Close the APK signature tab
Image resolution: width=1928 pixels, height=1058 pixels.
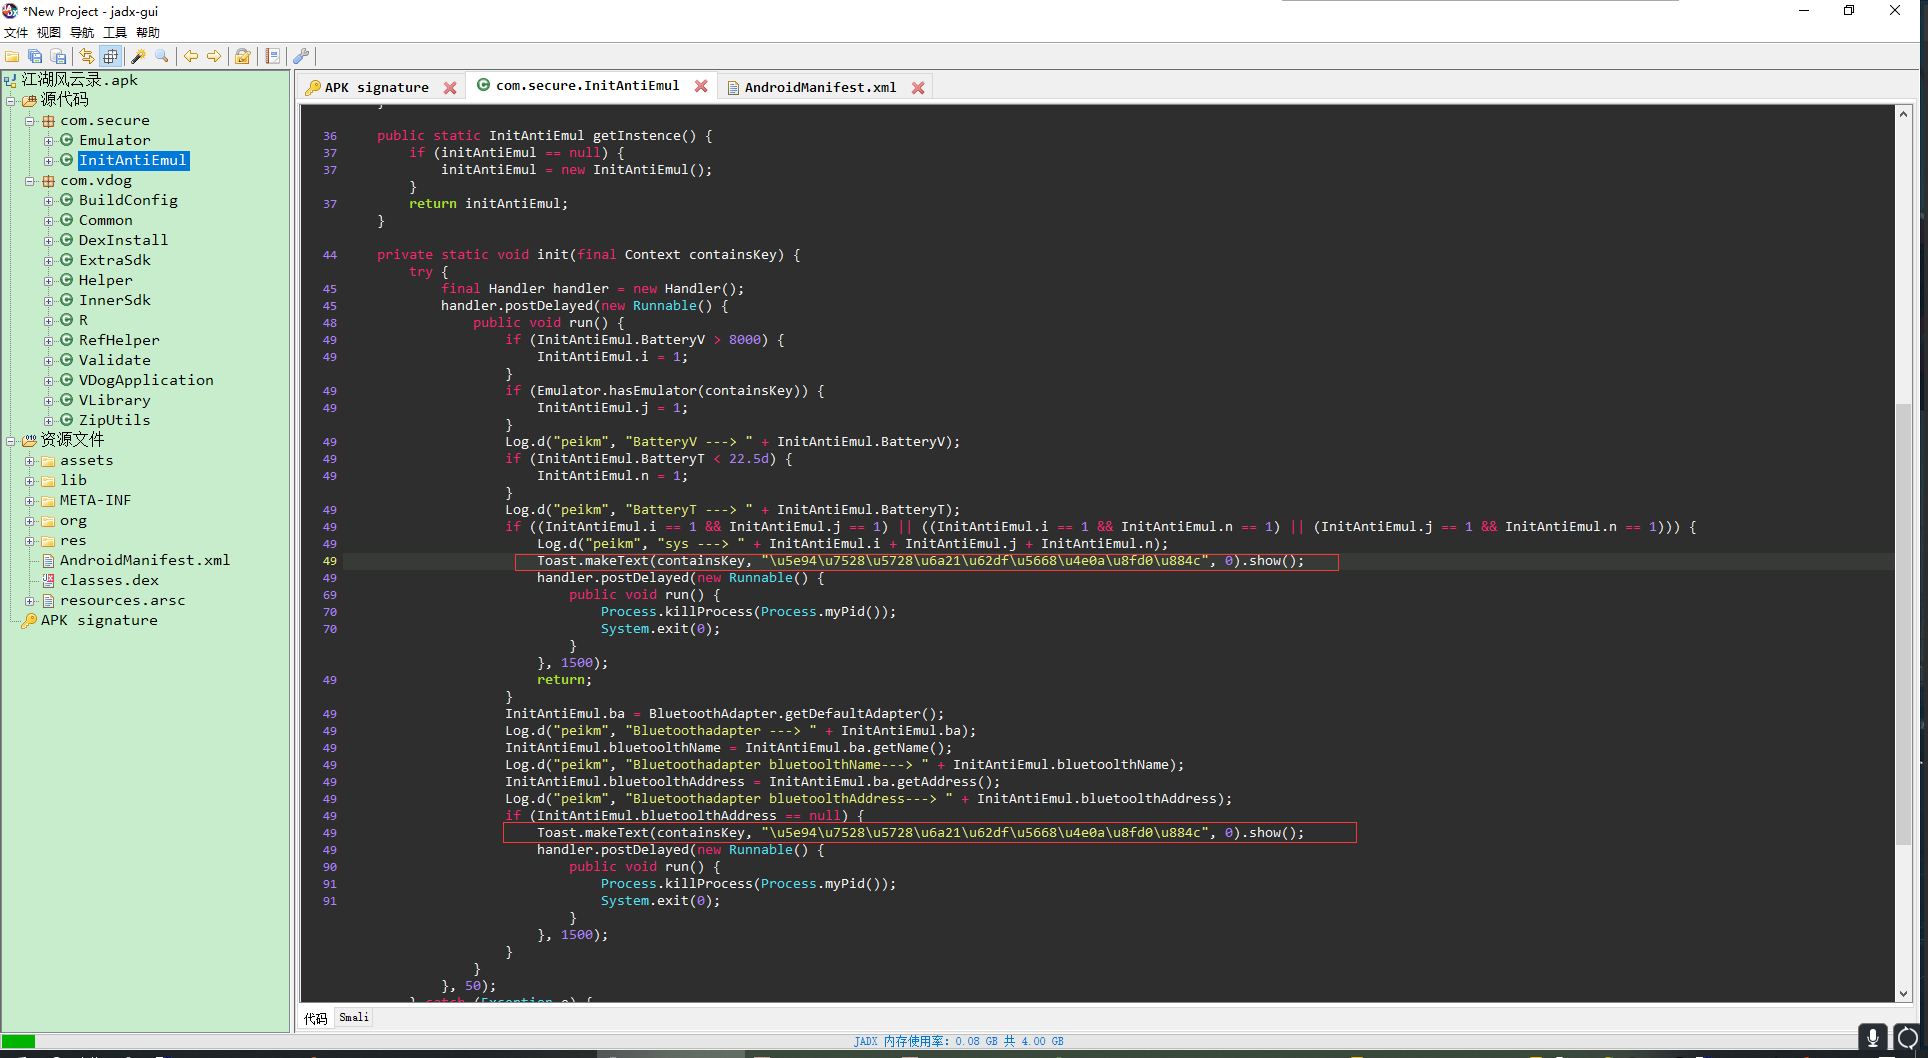pyautogui.click(x=450, y=88)
